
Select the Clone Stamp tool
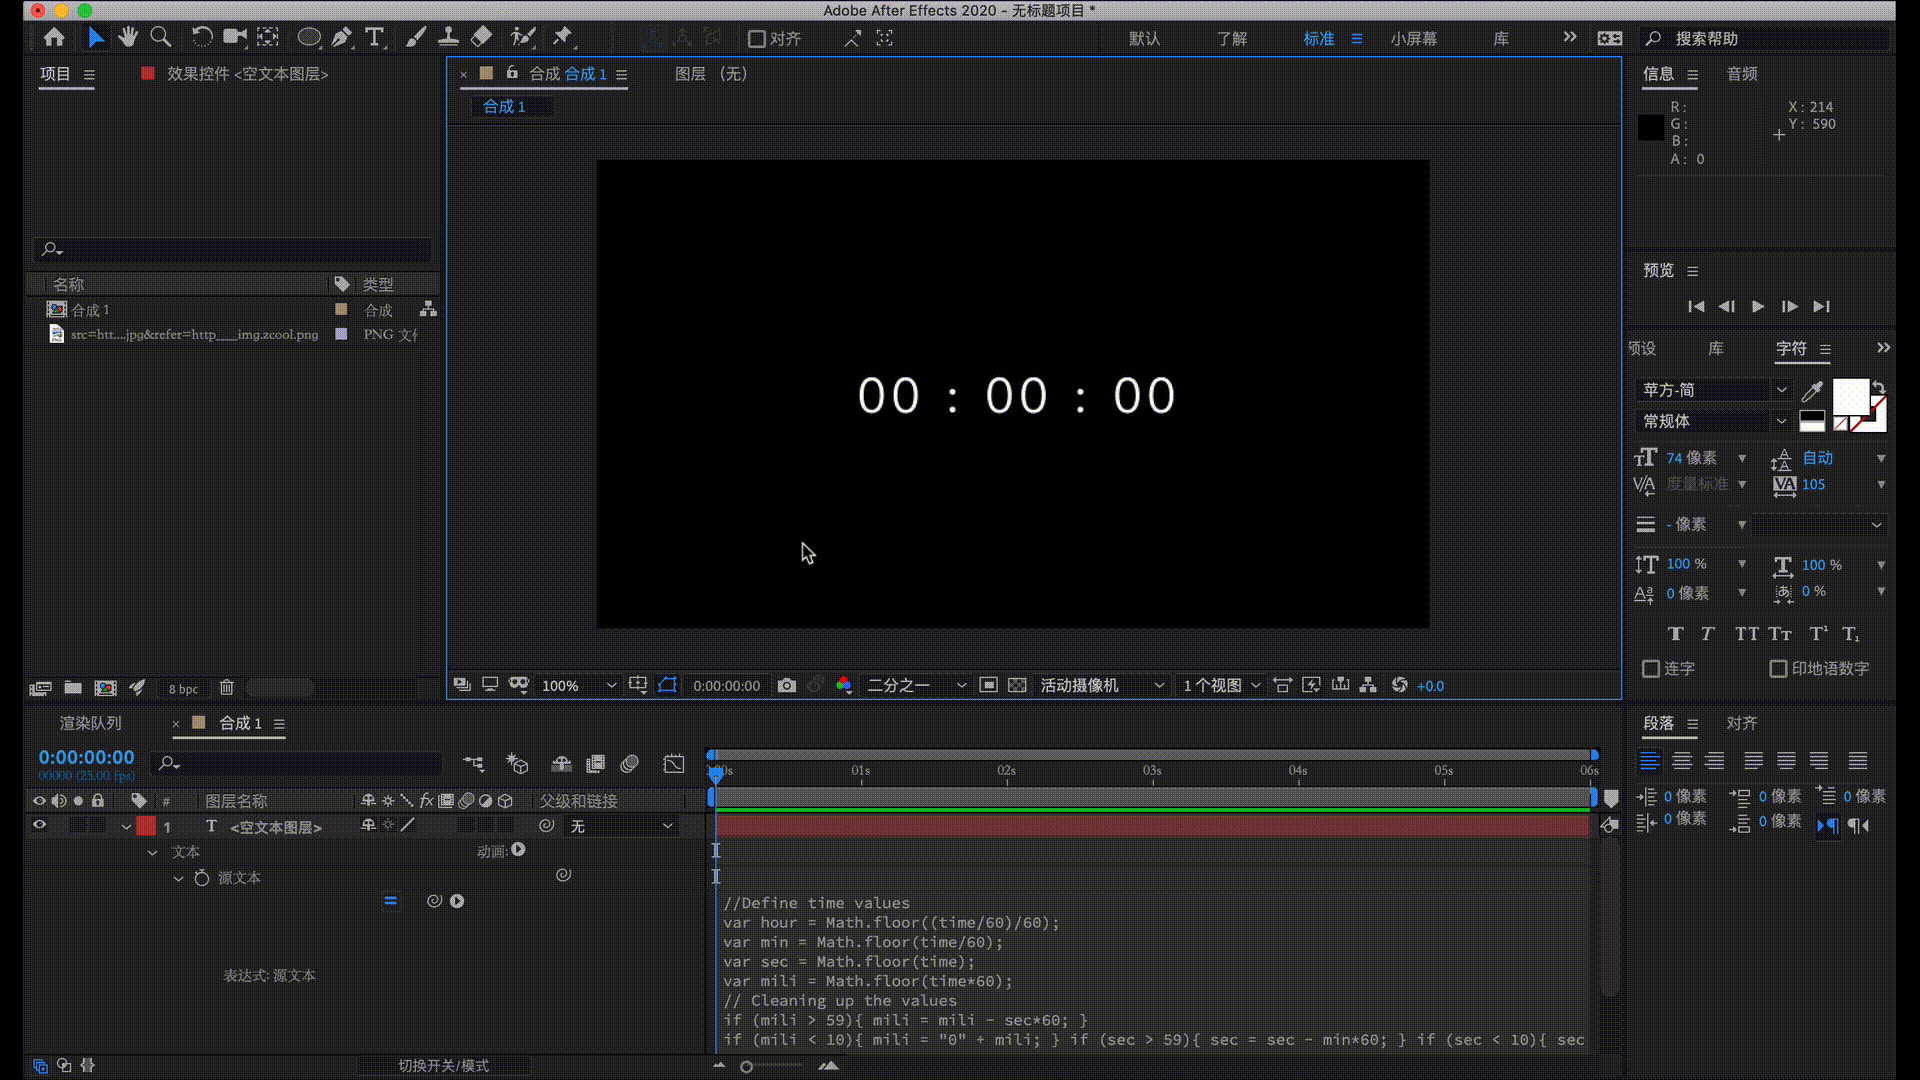tap(449, 38)
